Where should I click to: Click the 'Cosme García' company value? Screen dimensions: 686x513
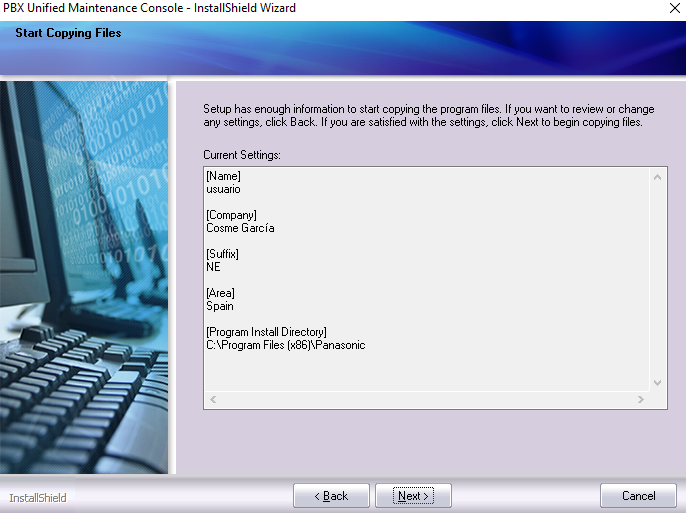[240, 228]
